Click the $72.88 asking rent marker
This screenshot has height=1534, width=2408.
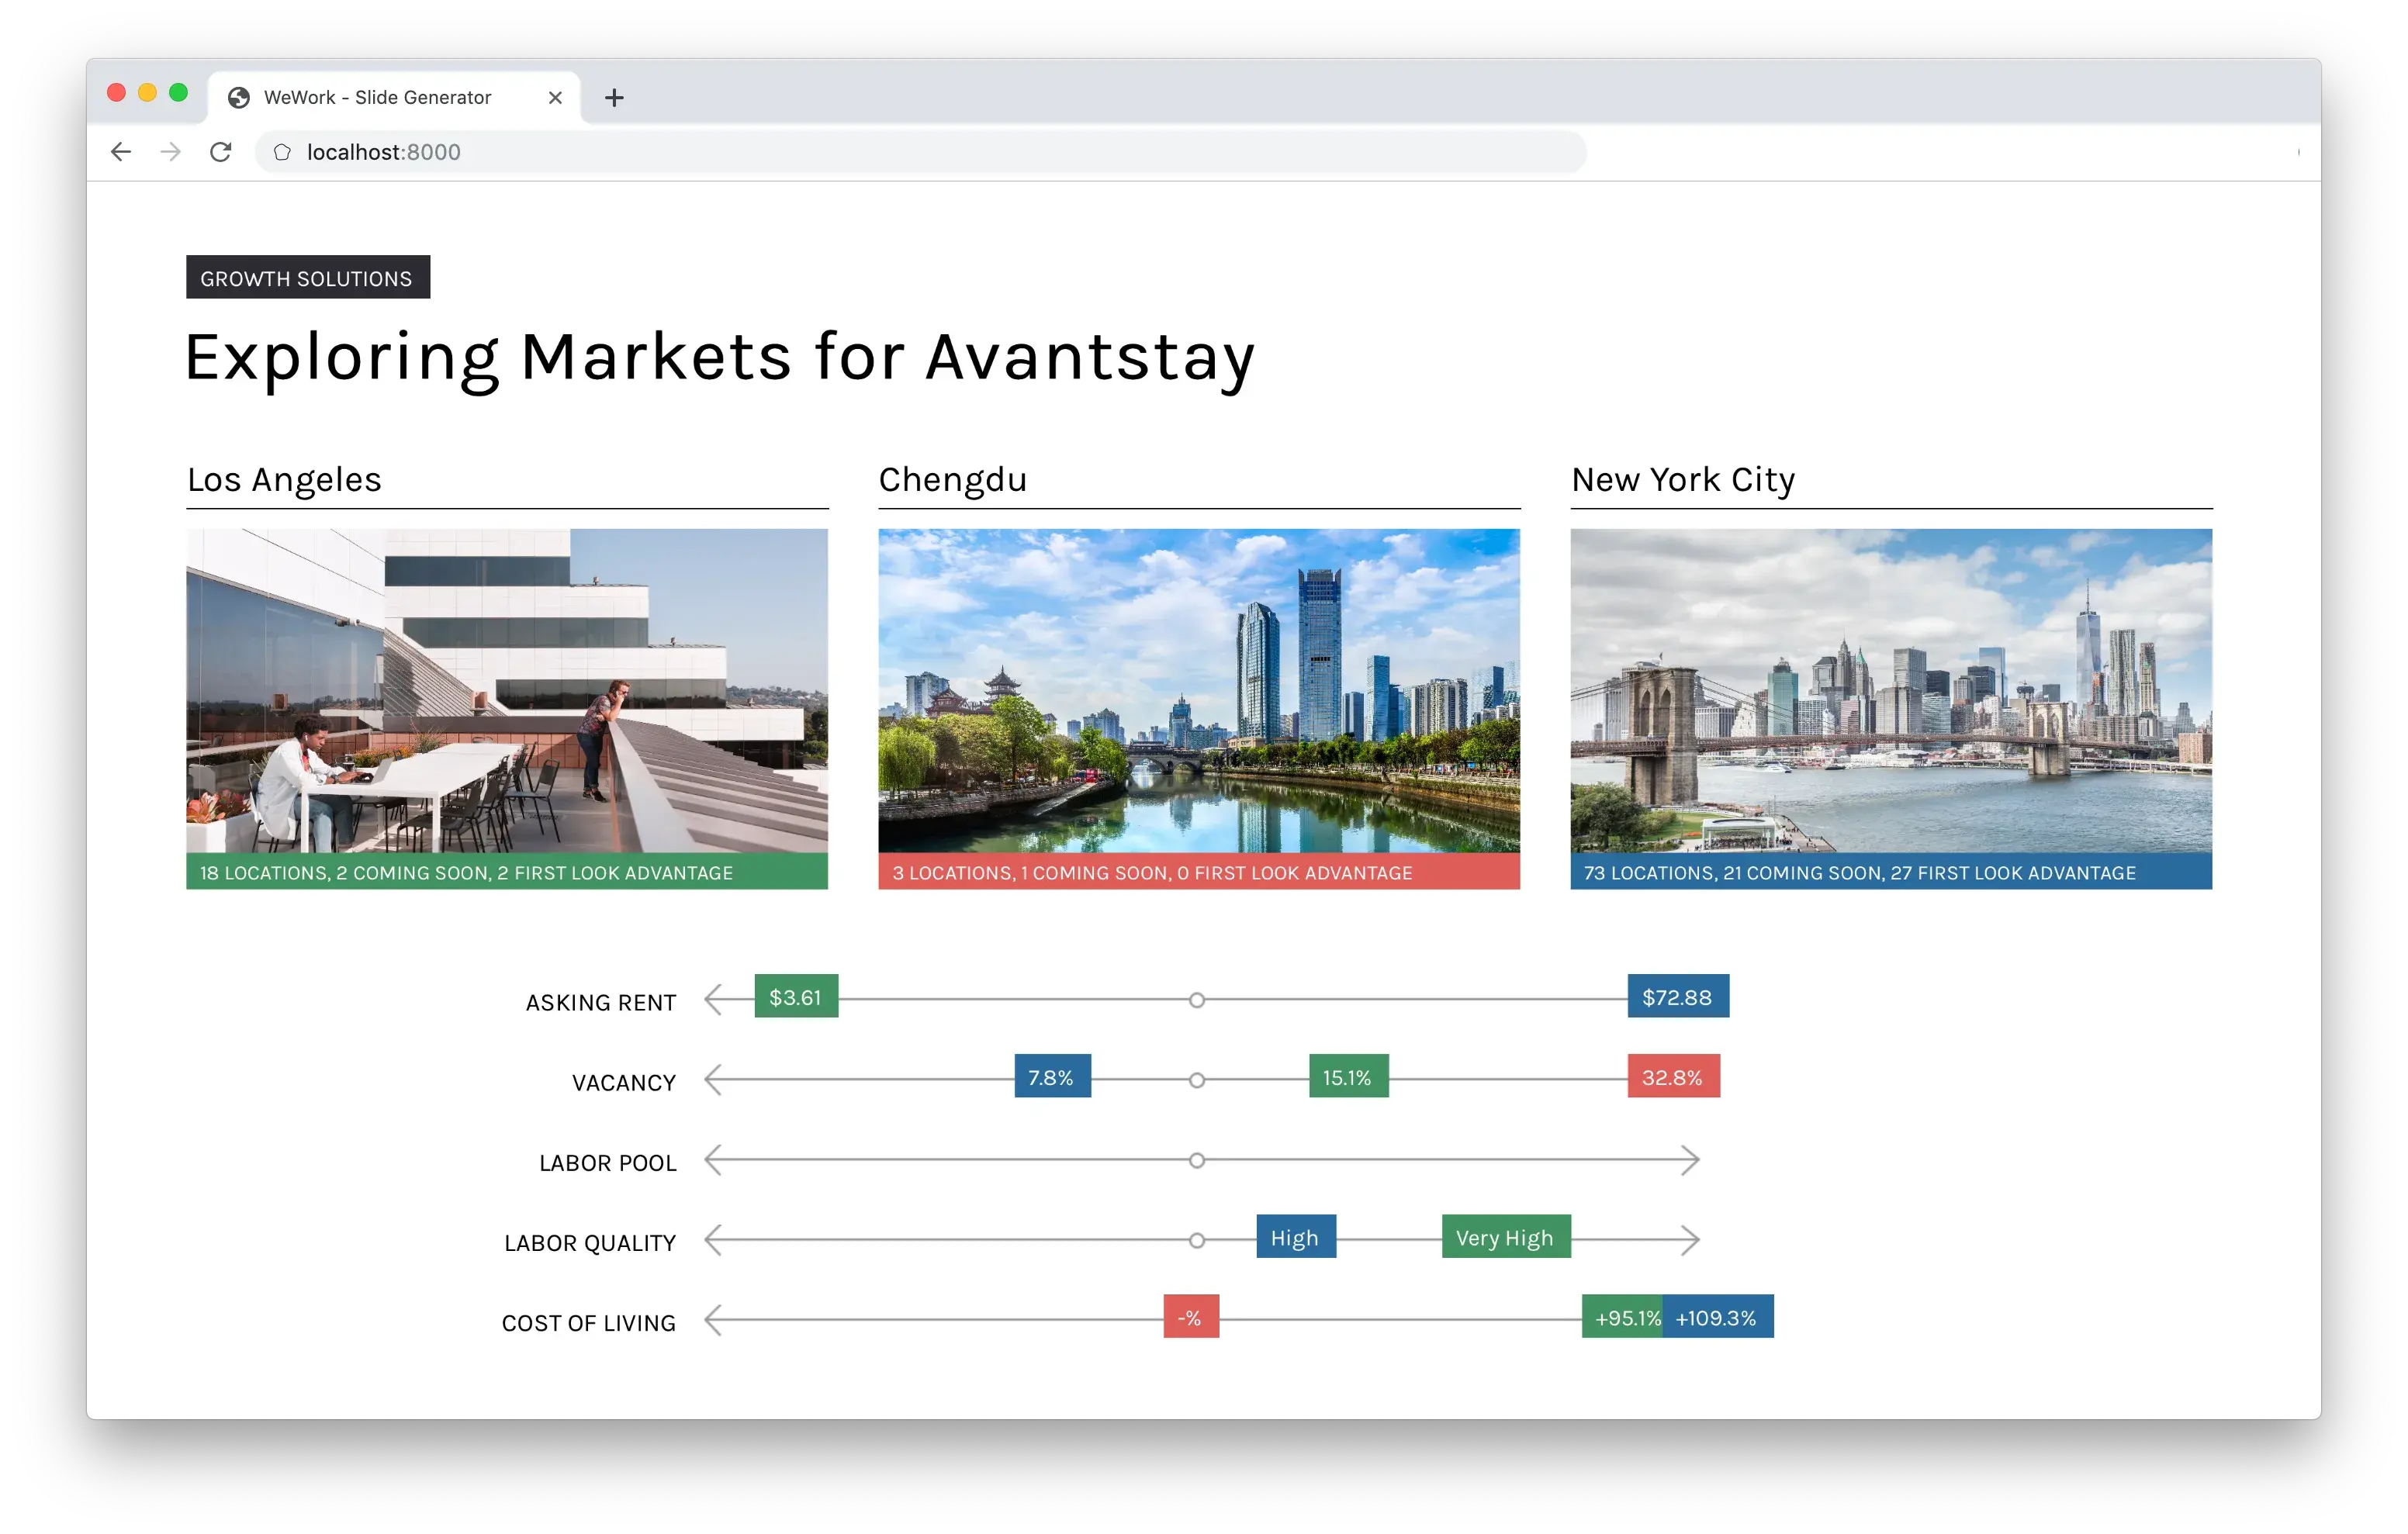coord(1677,997)
